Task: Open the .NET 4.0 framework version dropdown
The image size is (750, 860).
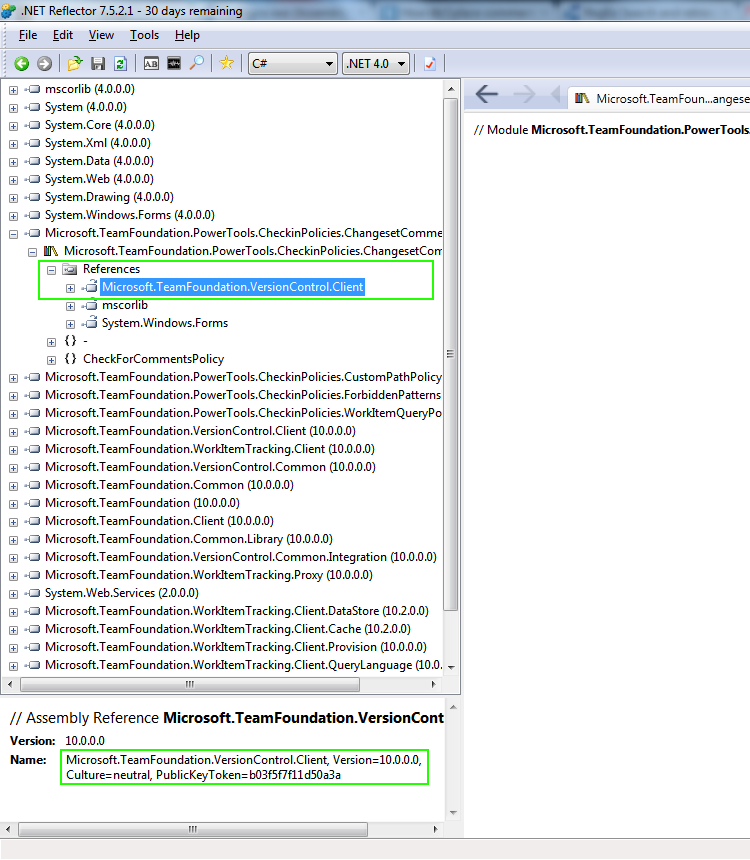Action: 376,64
